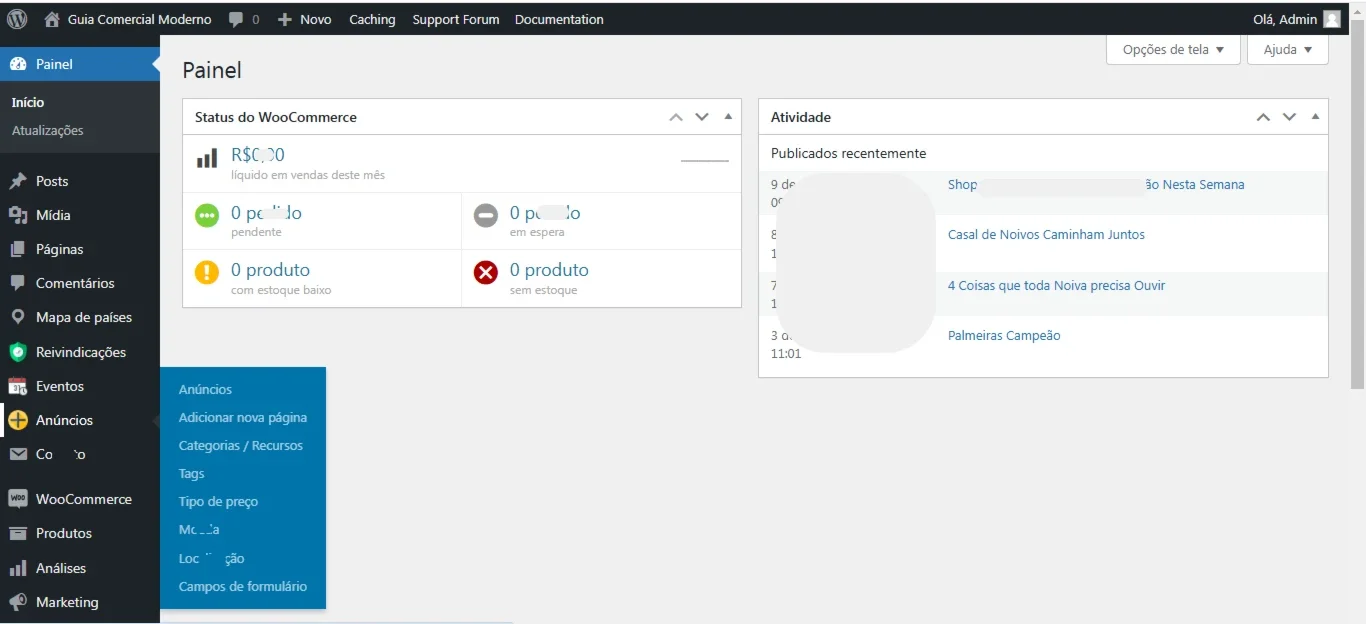Open the Casal de Noivos Caminham Juntos post

click(x=1046, y=234)
